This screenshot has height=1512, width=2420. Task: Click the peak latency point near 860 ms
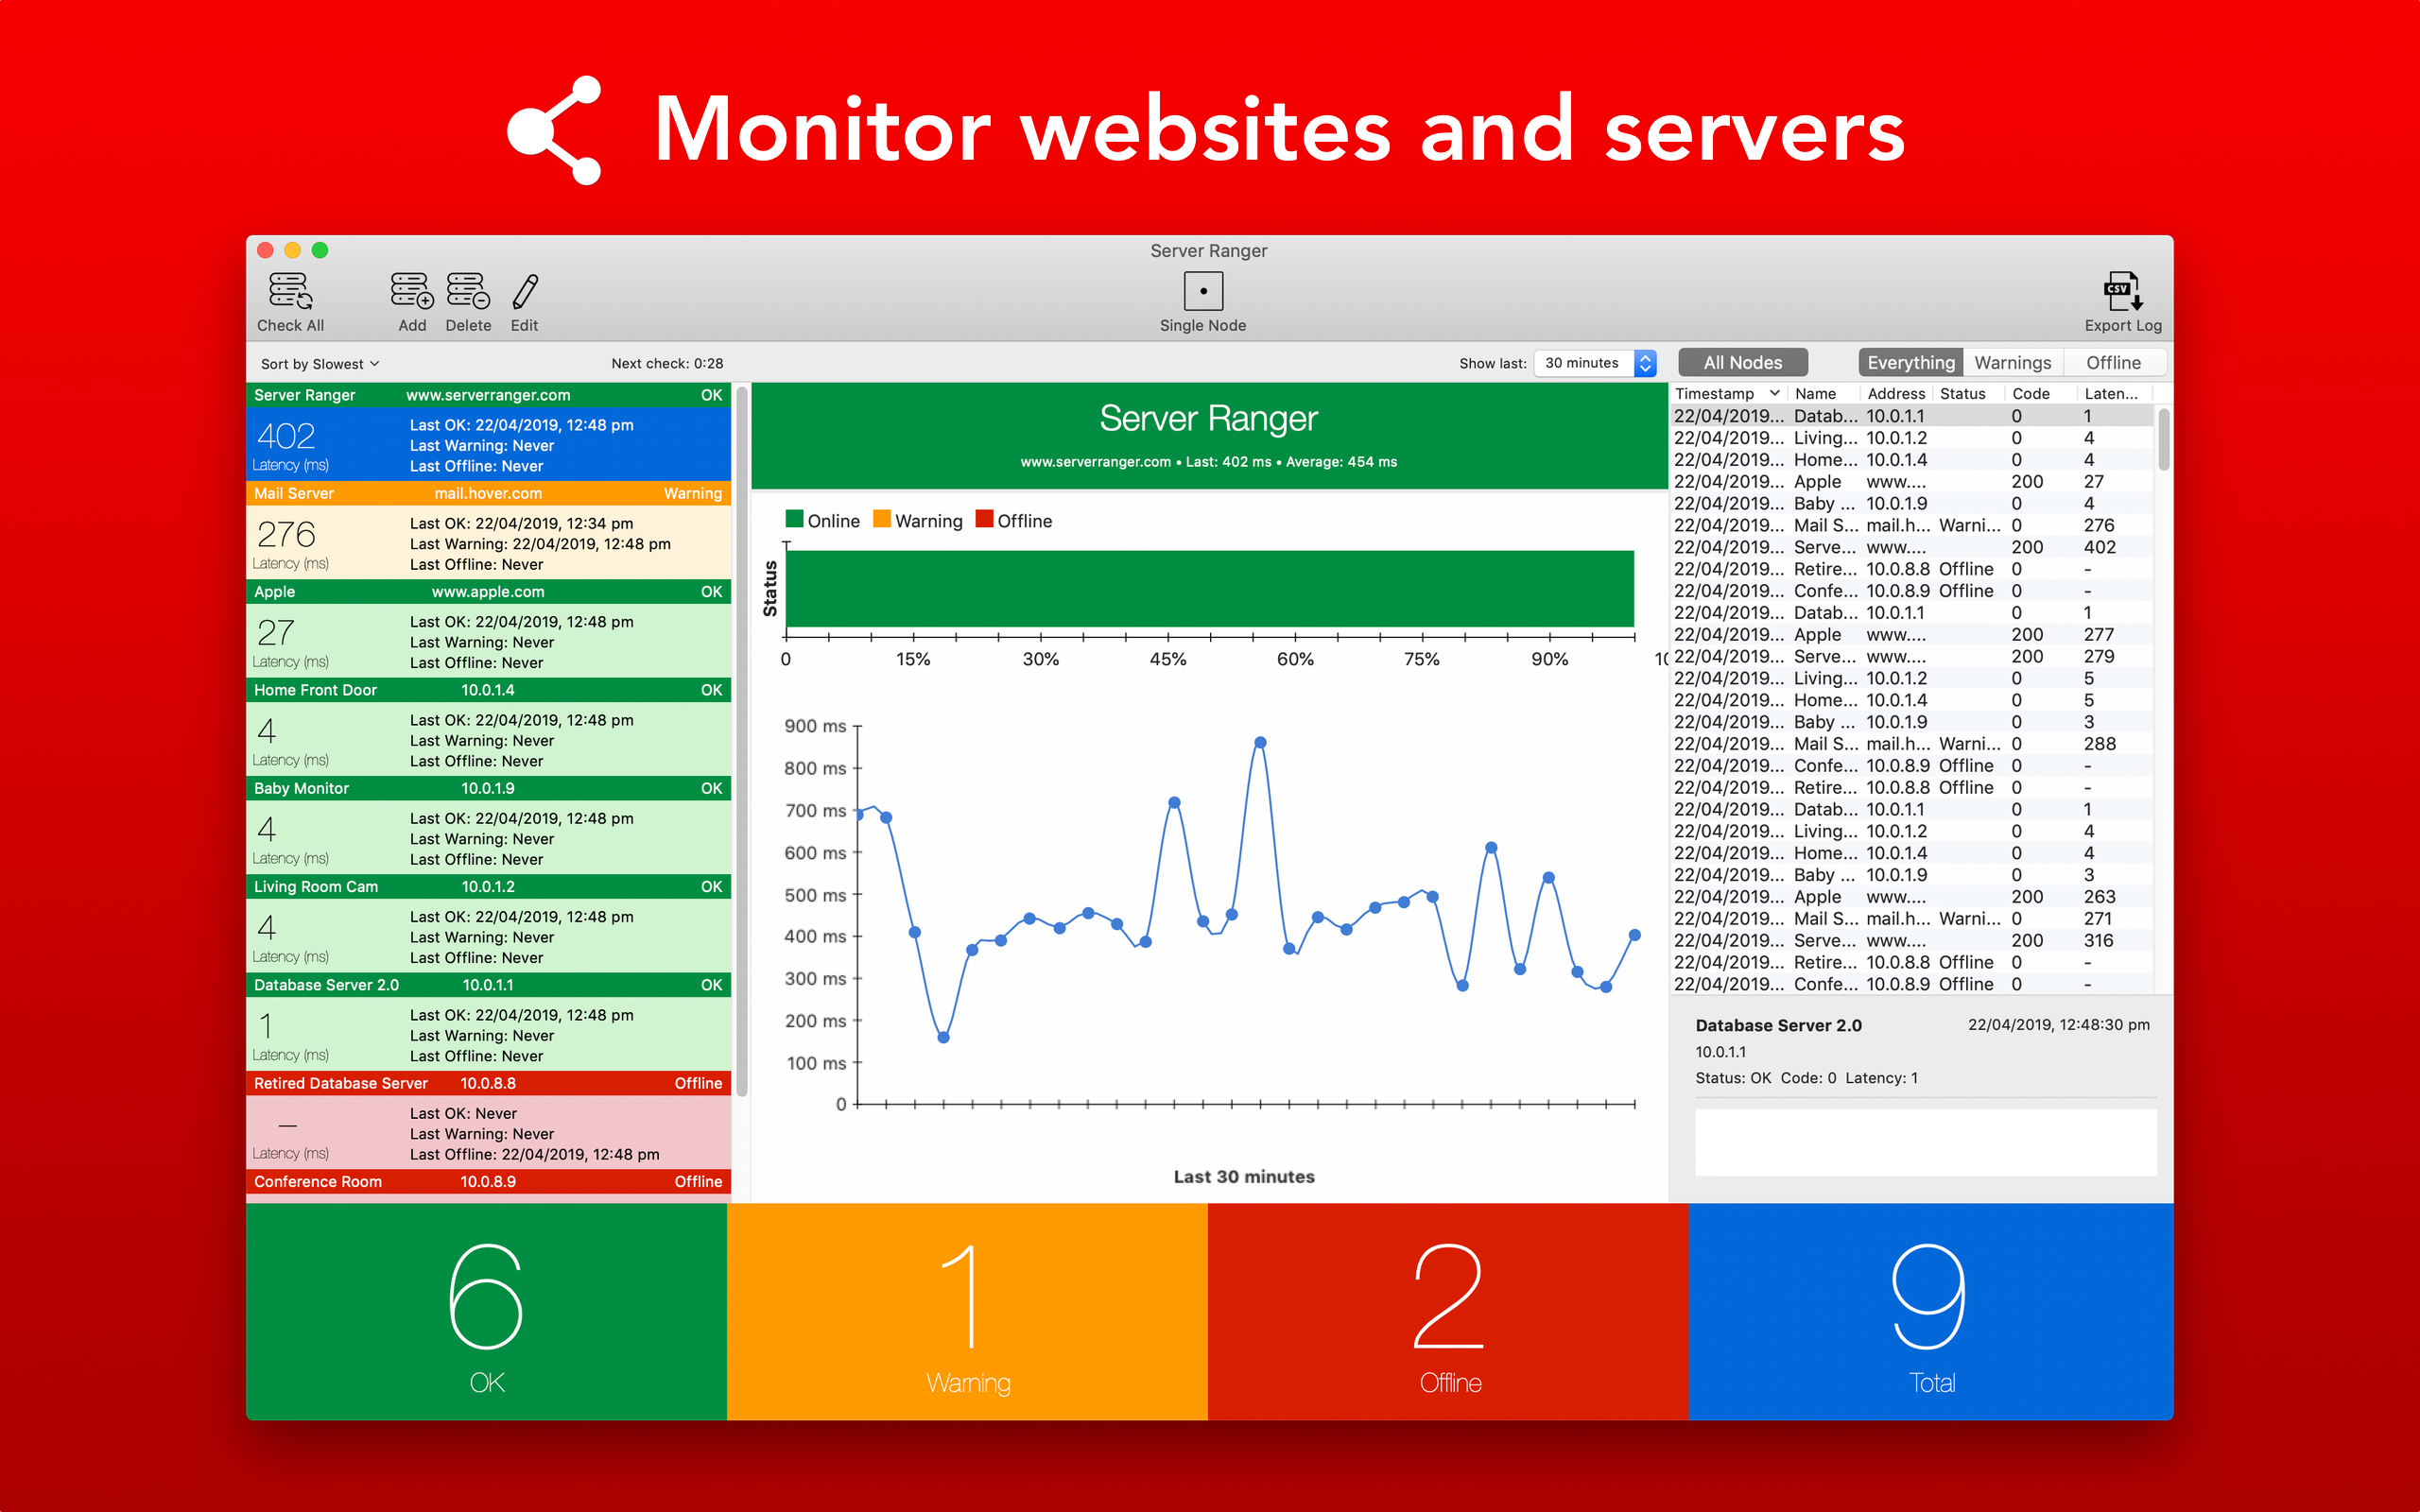[x=1260, y=743]
